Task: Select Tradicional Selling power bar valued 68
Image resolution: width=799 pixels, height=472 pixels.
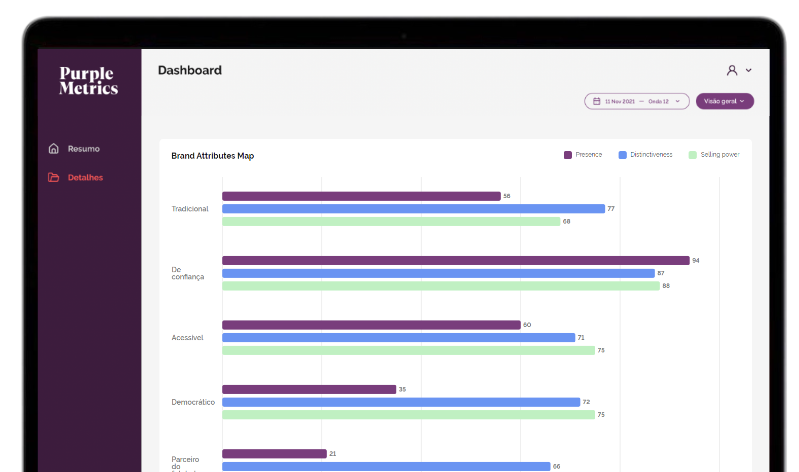Action: tap(391, 222)
